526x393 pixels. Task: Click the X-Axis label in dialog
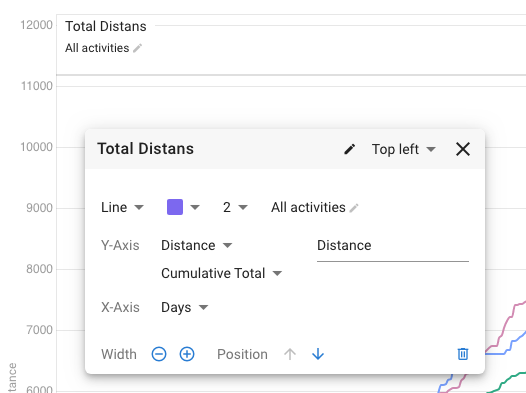coord(120,307)
